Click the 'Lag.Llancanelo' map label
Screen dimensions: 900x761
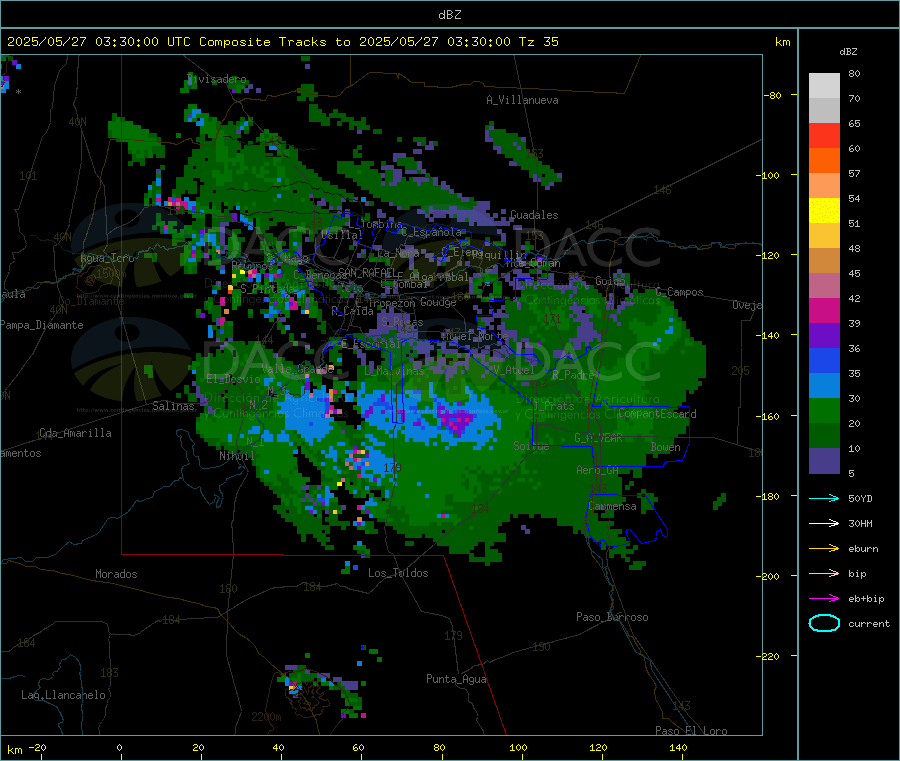click(x=63, y=695)
